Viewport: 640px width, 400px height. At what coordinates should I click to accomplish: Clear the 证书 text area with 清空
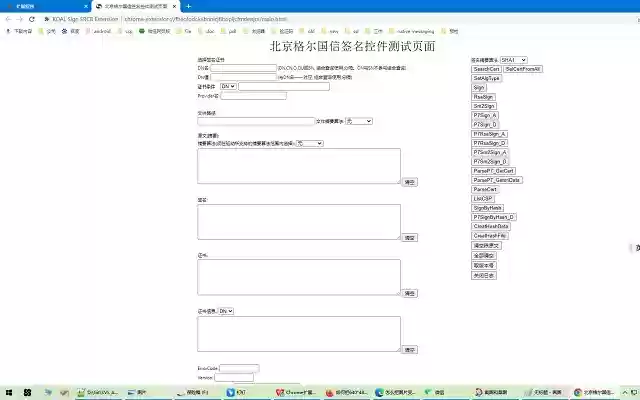point(409,293)
